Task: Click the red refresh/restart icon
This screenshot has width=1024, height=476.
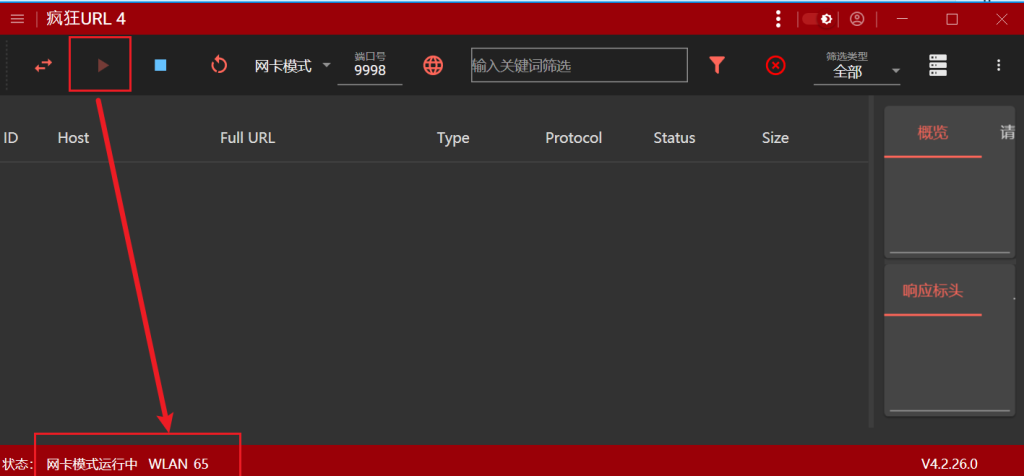Action: (219, 65)
